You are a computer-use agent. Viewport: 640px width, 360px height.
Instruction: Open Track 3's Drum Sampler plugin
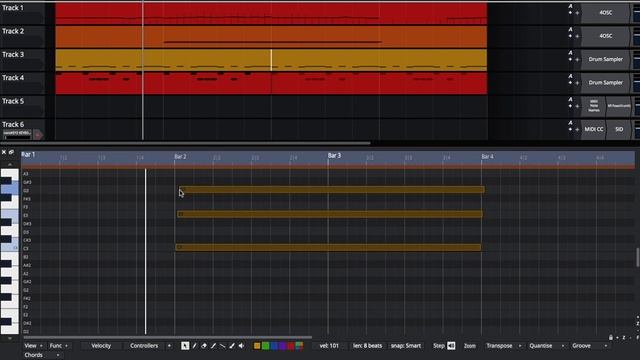tap(605, 60)
